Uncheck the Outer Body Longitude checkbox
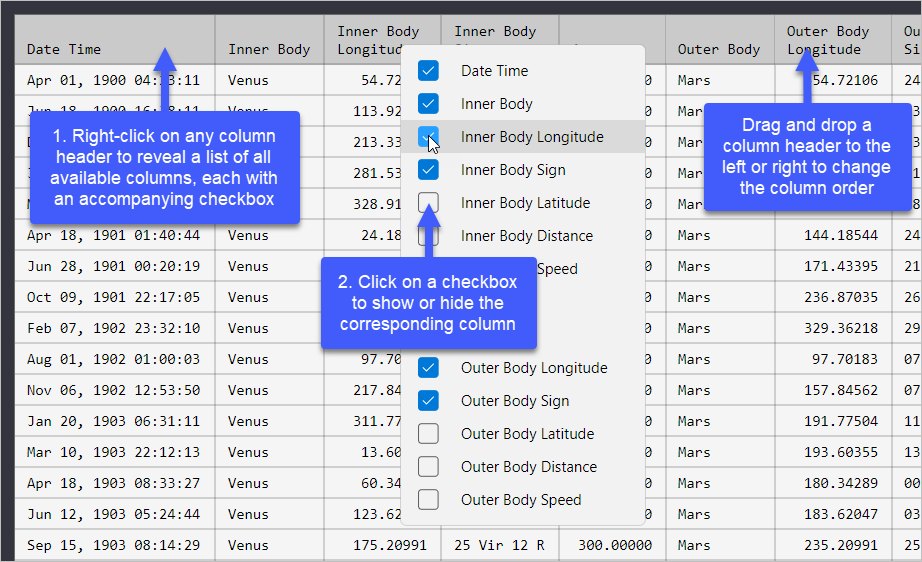The image size is (922, 562). 428,368
